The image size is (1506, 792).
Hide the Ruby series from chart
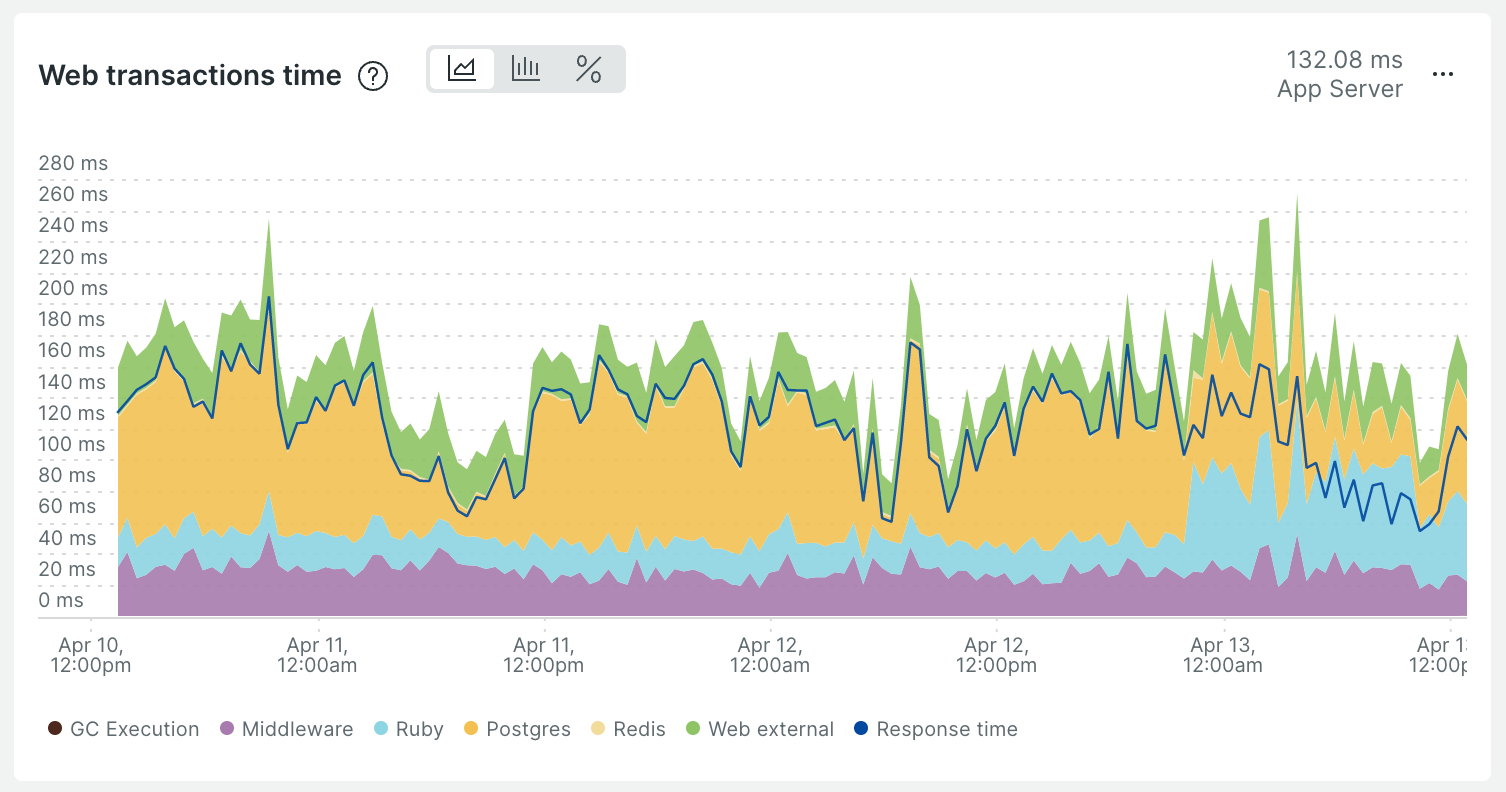pyautogui.click(x=408, y=729)
